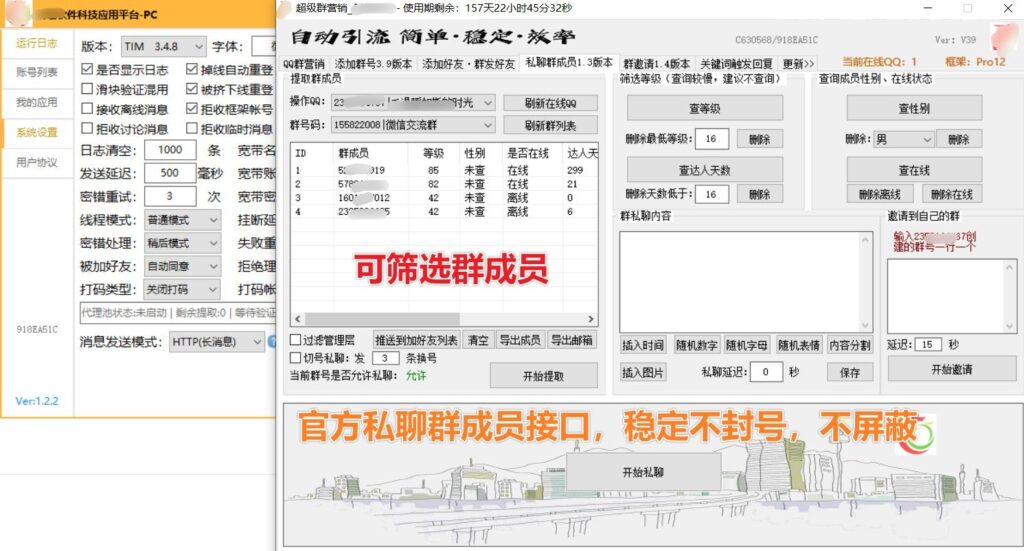Open 打码类型 关闭打码 dropdown
Screen dimensions: 1024x551
(182, 289)
